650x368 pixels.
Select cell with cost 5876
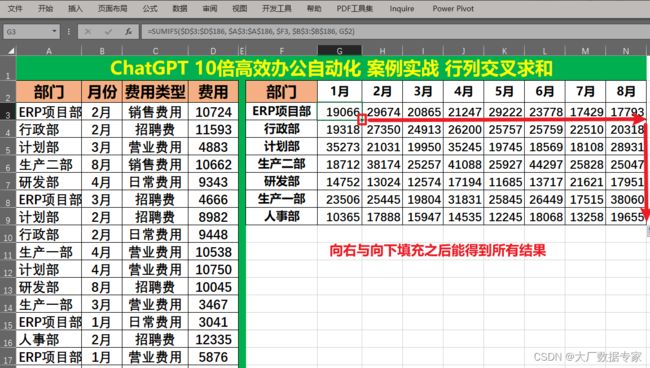(213, 357)
